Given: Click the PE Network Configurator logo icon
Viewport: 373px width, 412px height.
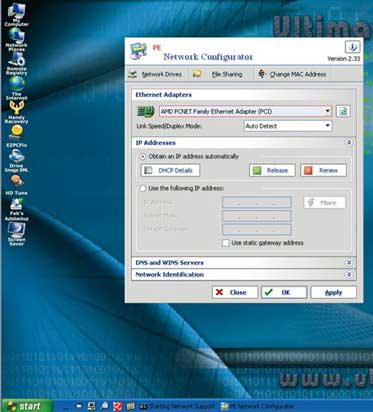Looking at the screenshot, I should point(138,52).
